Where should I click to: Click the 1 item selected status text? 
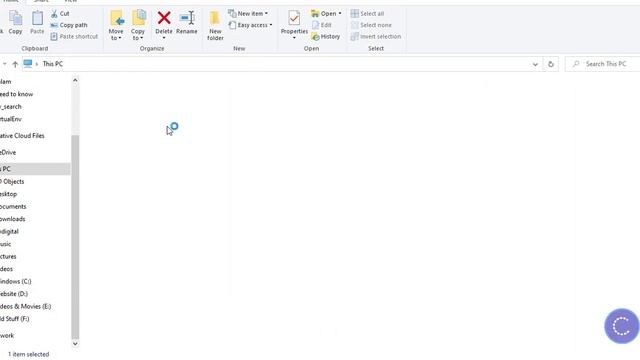29,354
